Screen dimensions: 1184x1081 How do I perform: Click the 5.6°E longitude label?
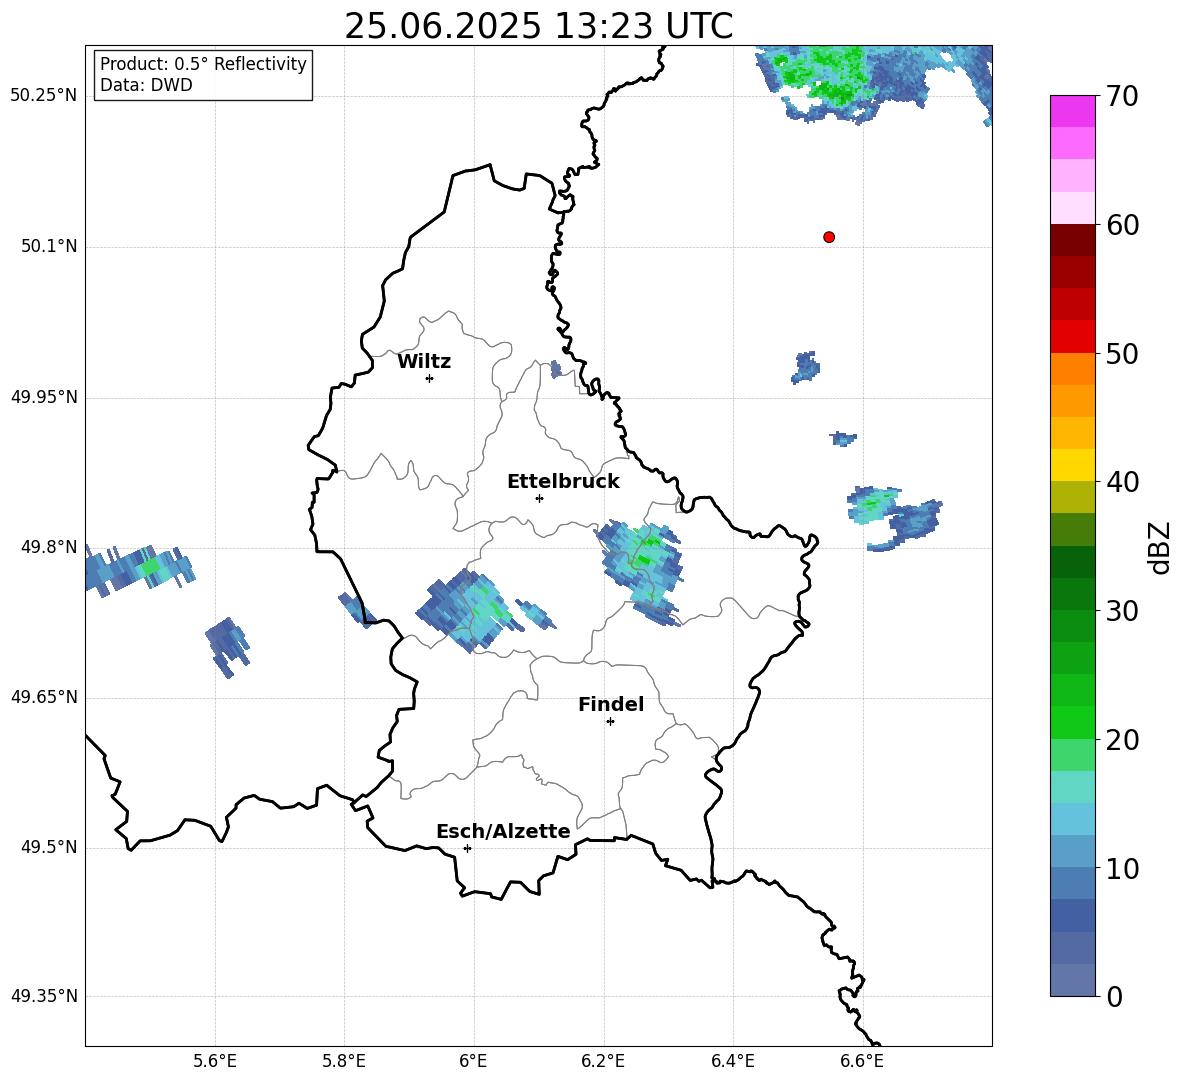coord(215,1061)
